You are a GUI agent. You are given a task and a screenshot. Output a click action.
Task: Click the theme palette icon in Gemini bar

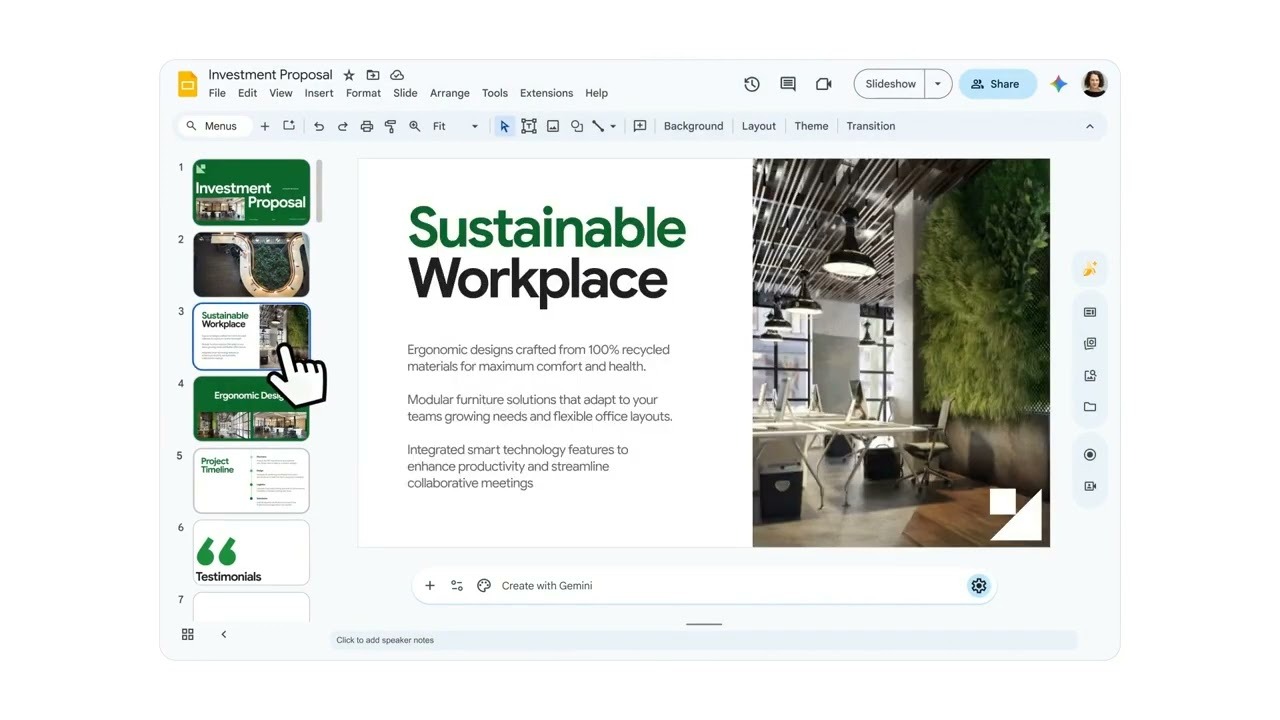[484, 586]
